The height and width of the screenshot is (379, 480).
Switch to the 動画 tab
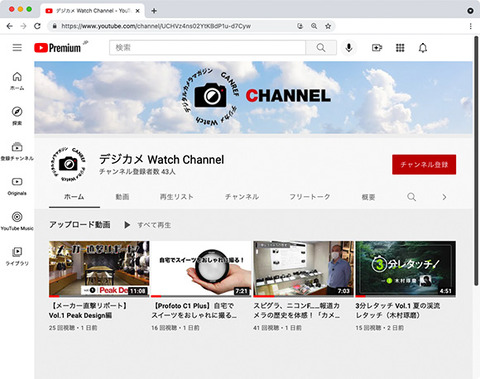pos(122,197)
